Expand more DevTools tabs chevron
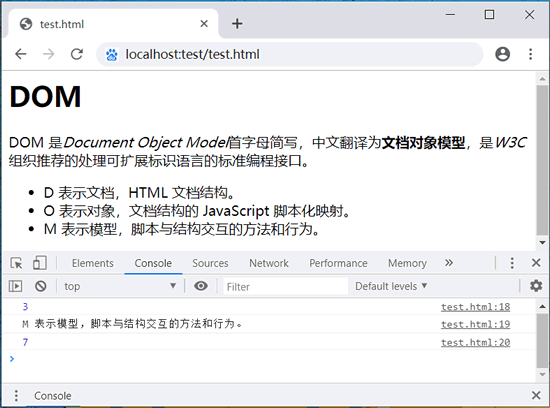The width and height of the screenshot is (550, 408). [x=449, y=263]
